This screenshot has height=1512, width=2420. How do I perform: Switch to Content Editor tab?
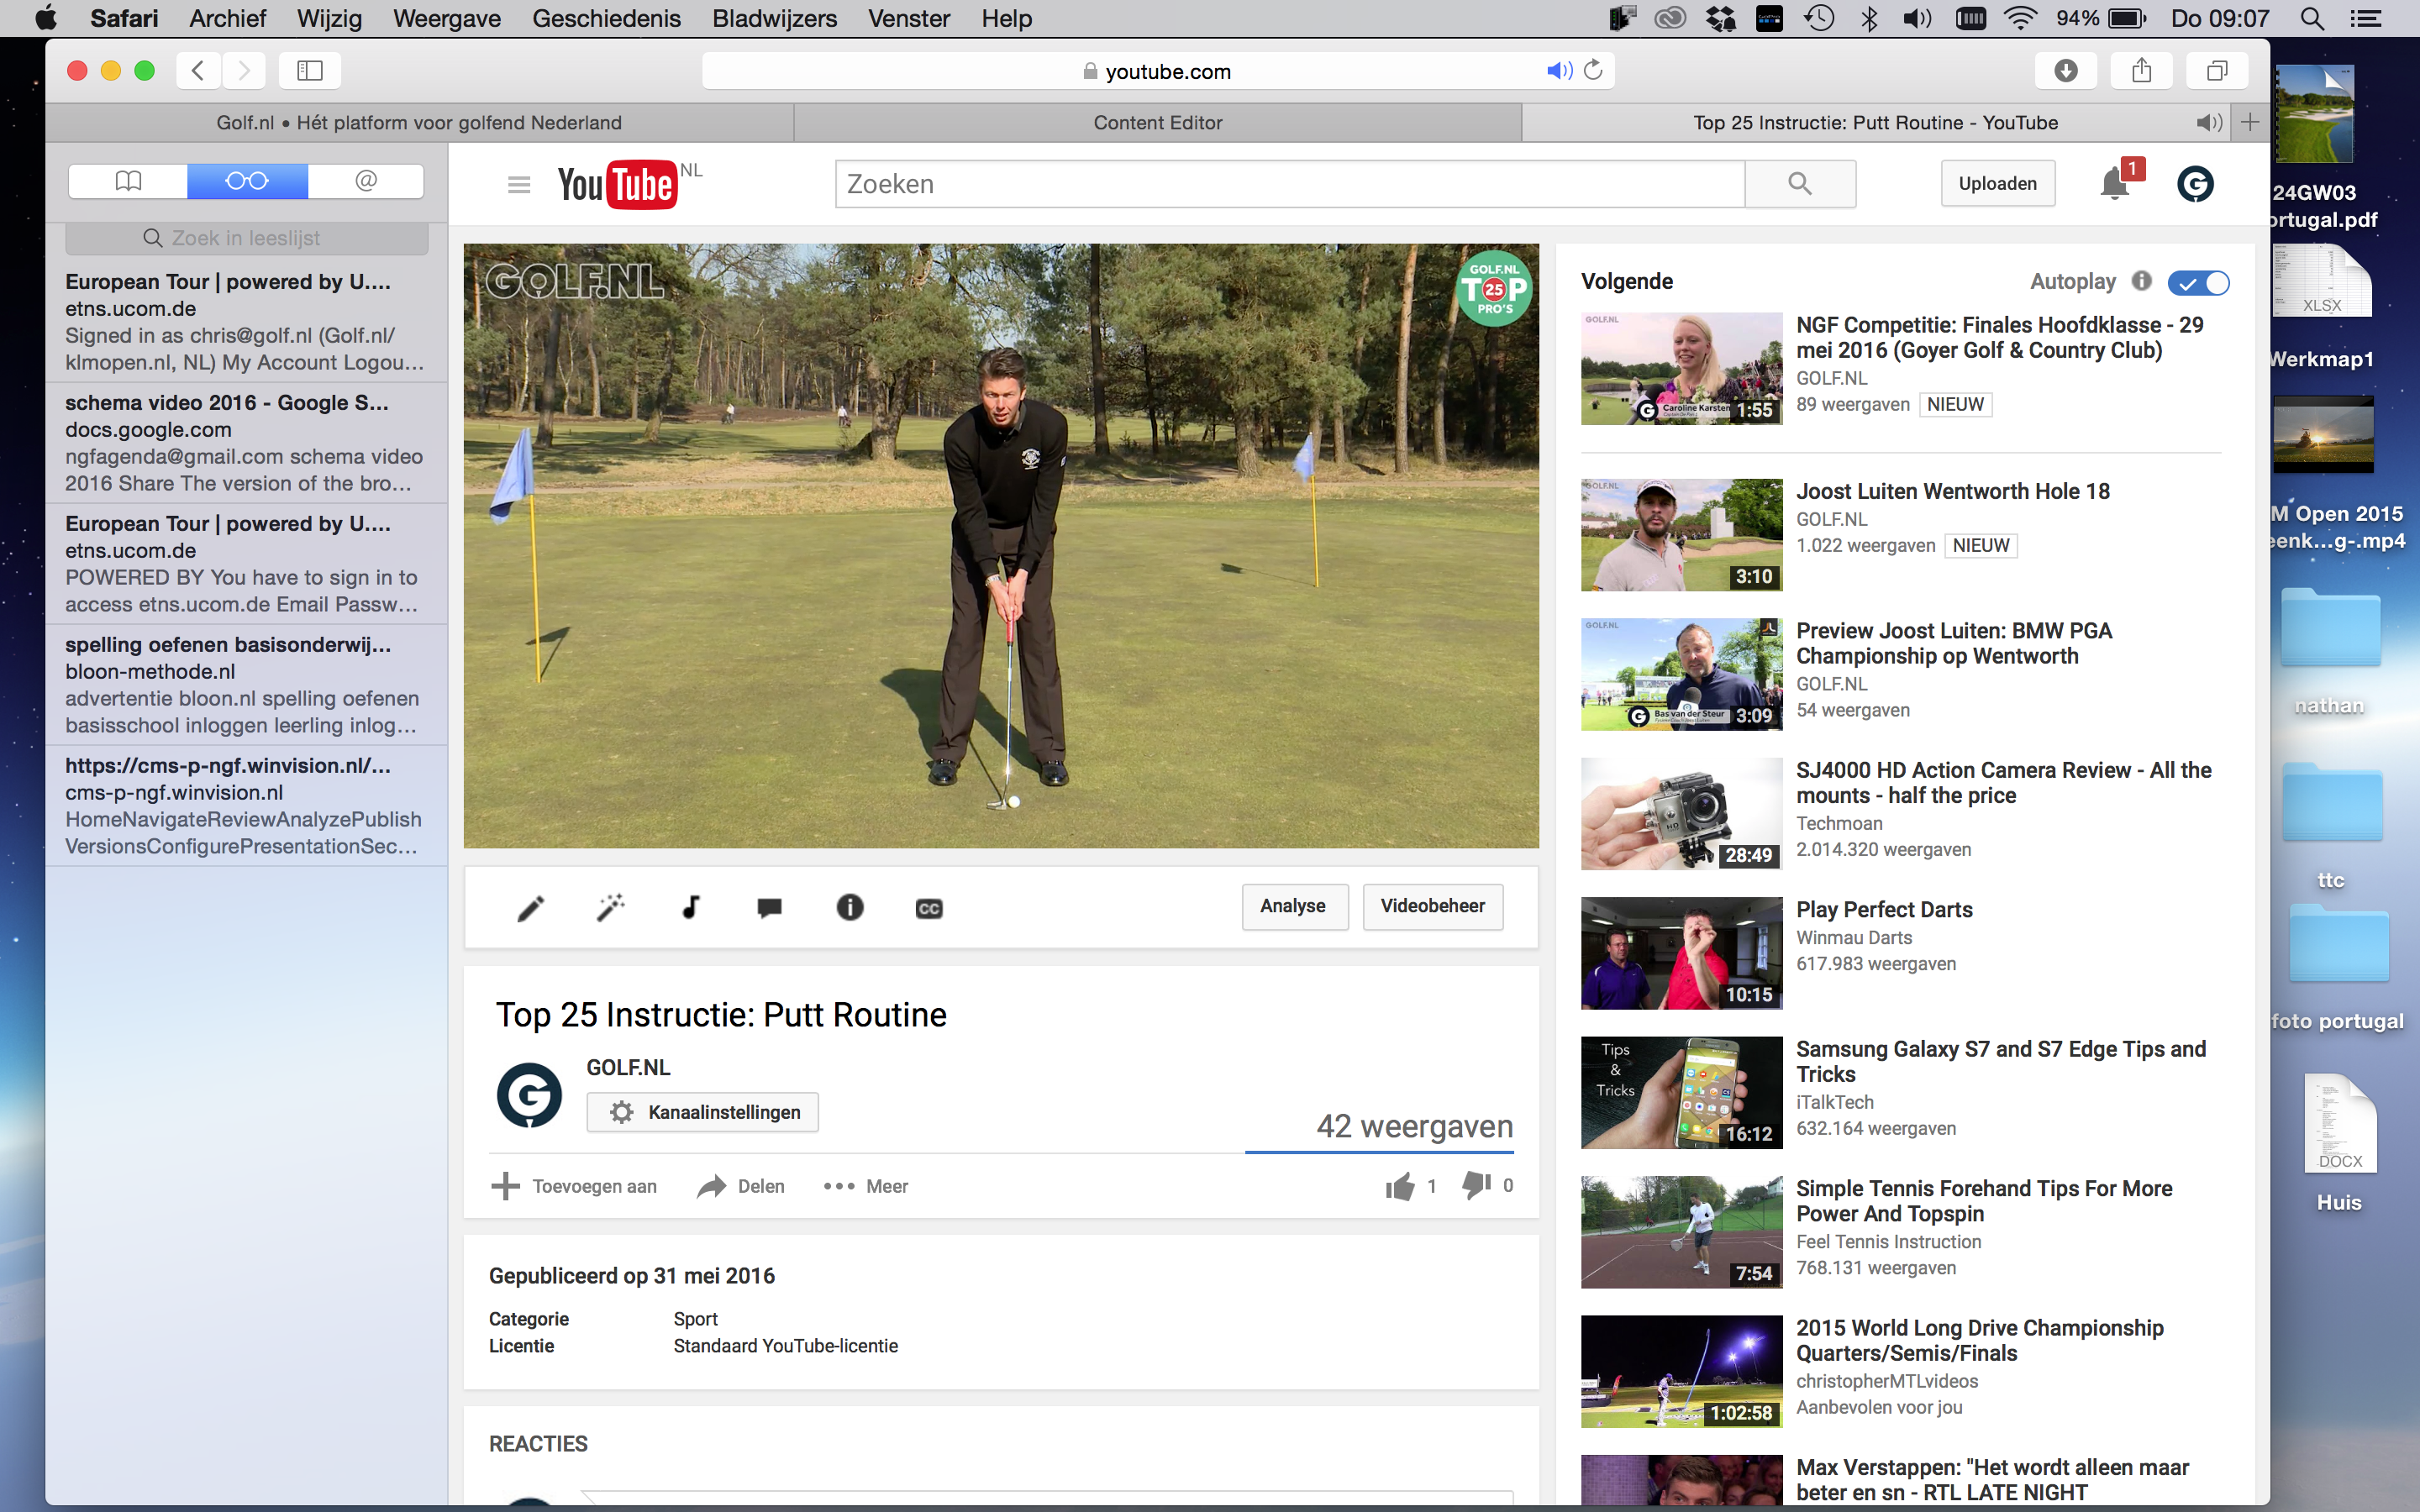(1157, 122)
